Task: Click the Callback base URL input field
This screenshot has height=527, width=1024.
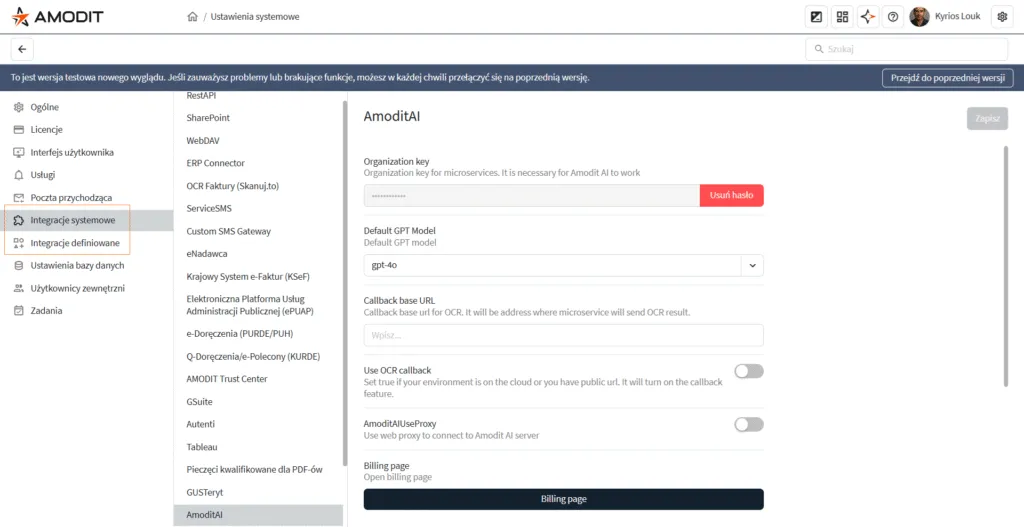Action: [564, 336]
